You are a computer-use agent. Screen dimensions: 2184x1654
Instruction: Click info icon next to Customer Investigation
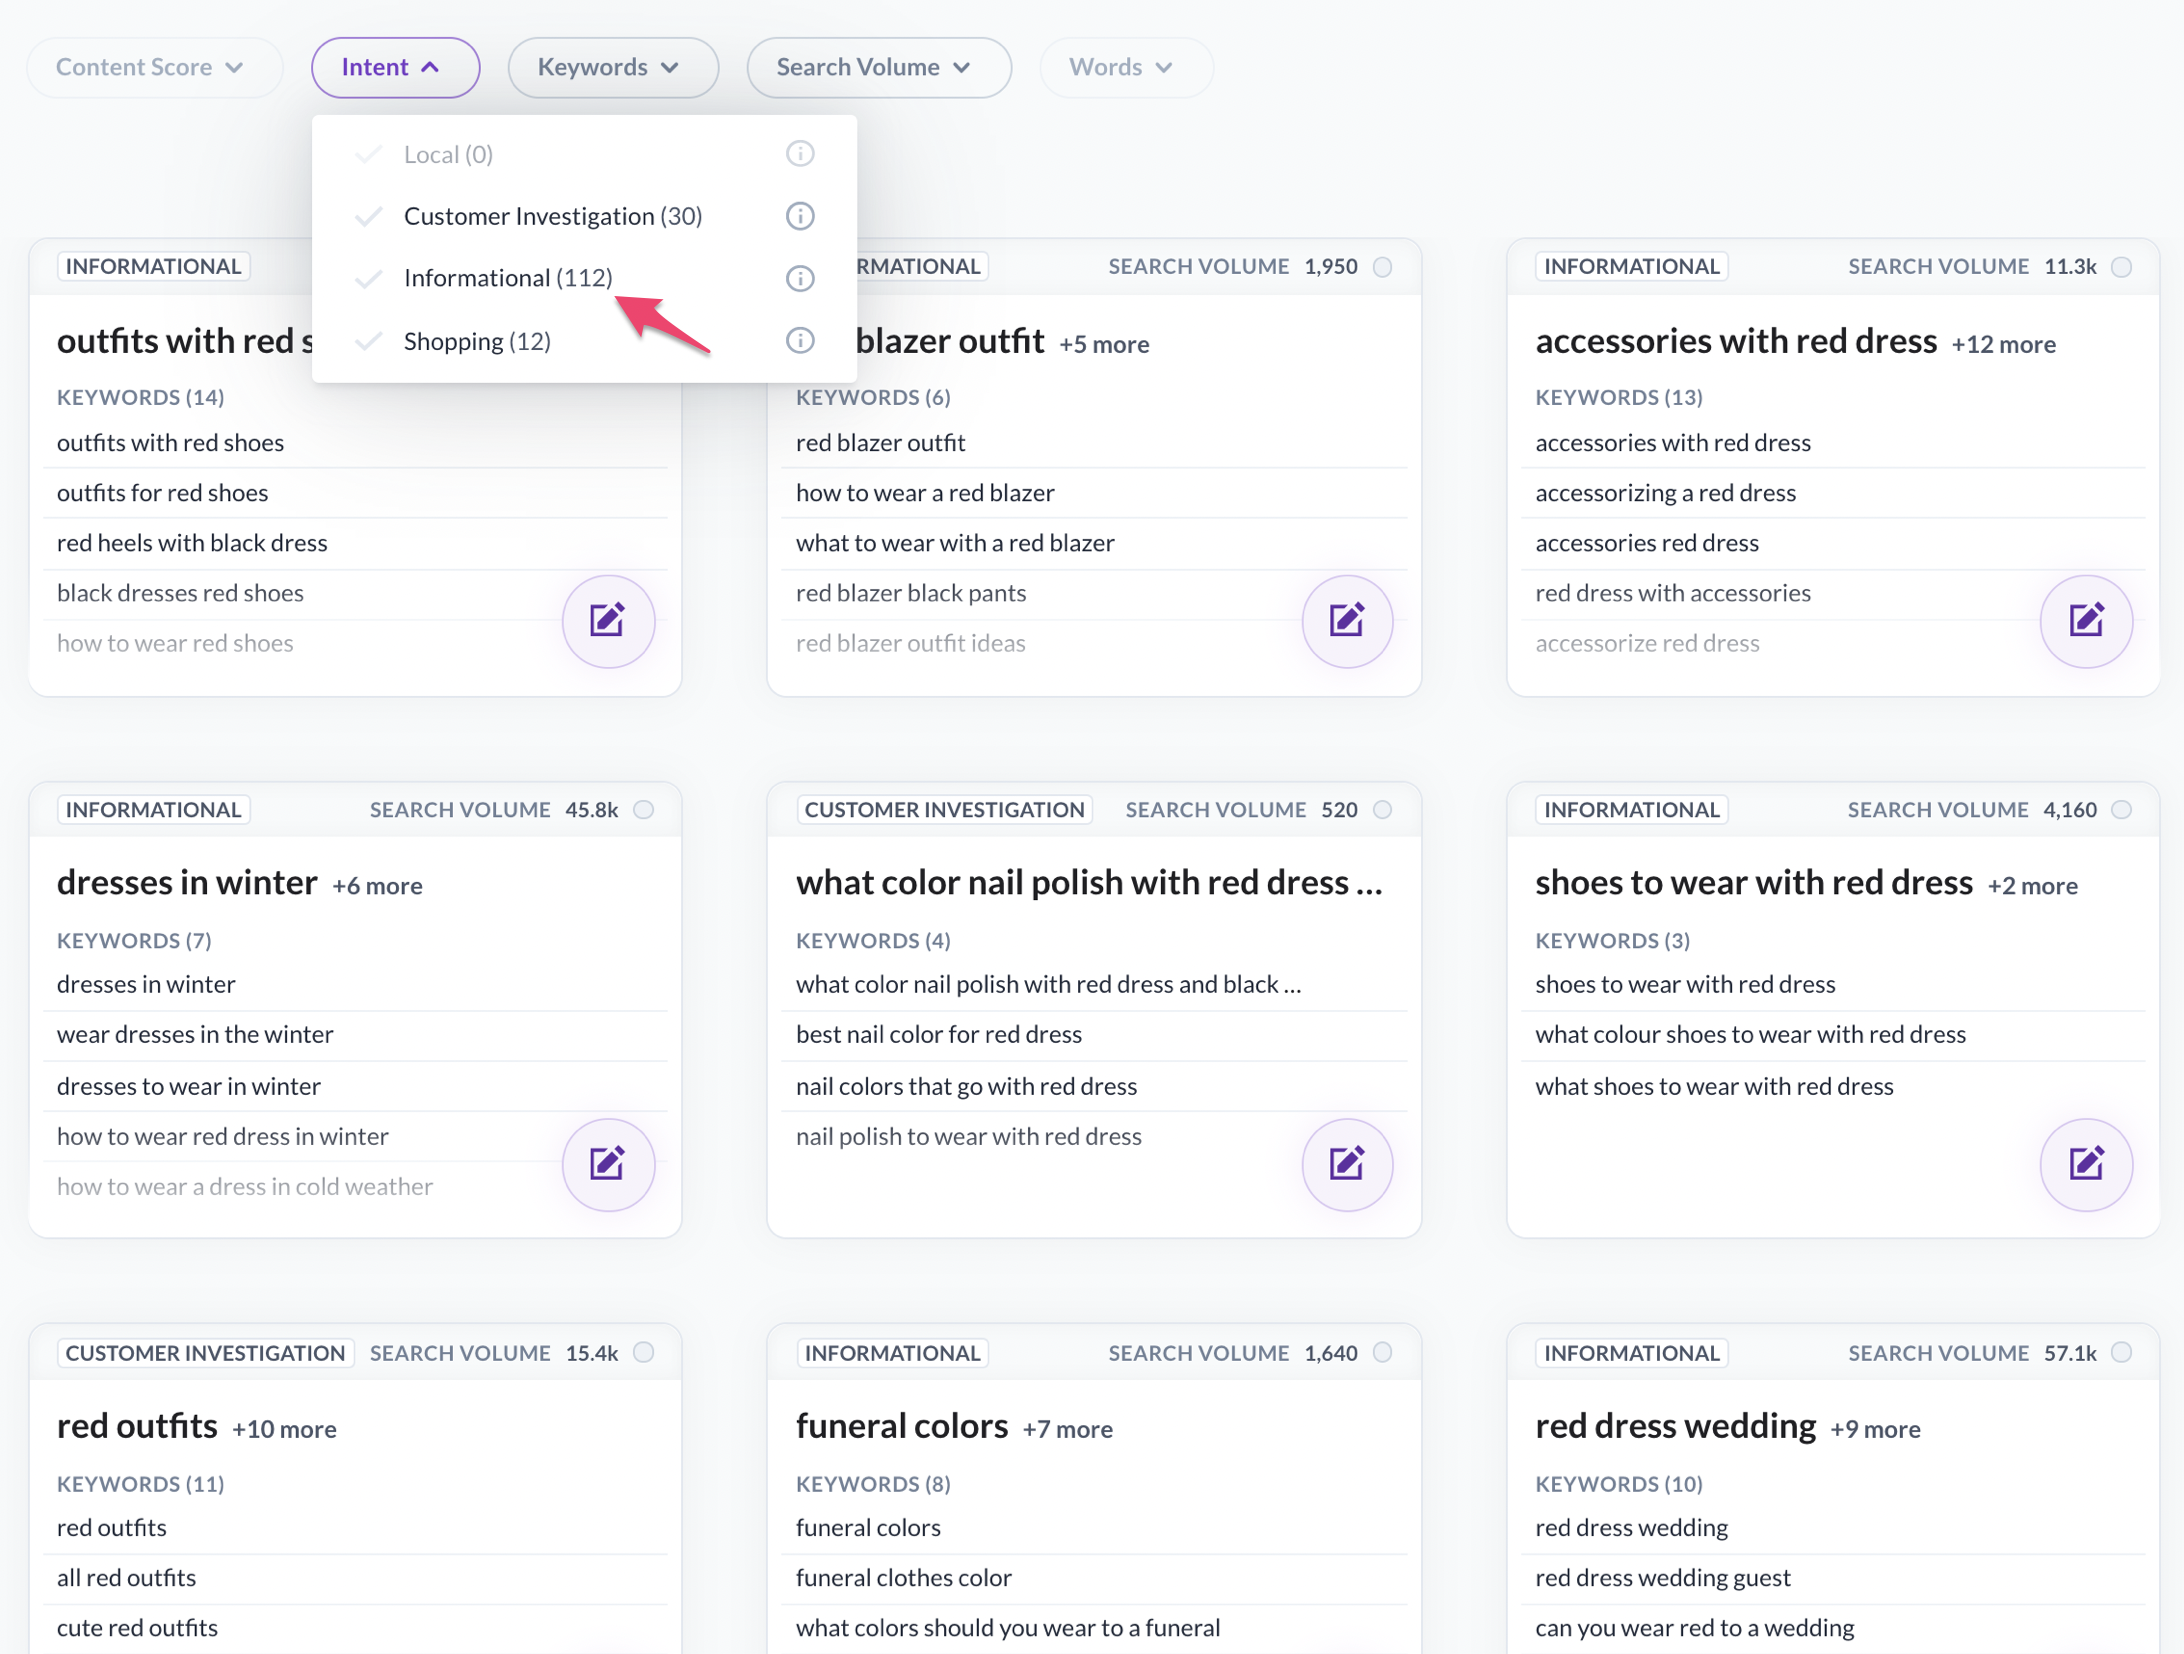tap(799, 216)
